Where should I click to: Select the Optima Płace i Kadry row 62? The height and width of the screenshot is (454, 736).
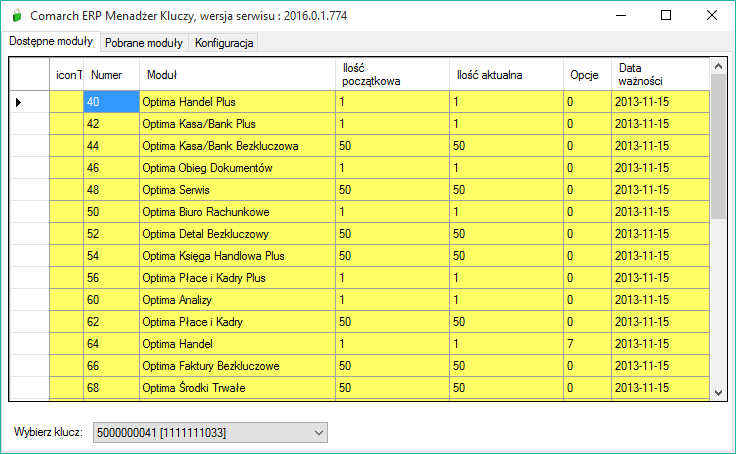point(238,322)
